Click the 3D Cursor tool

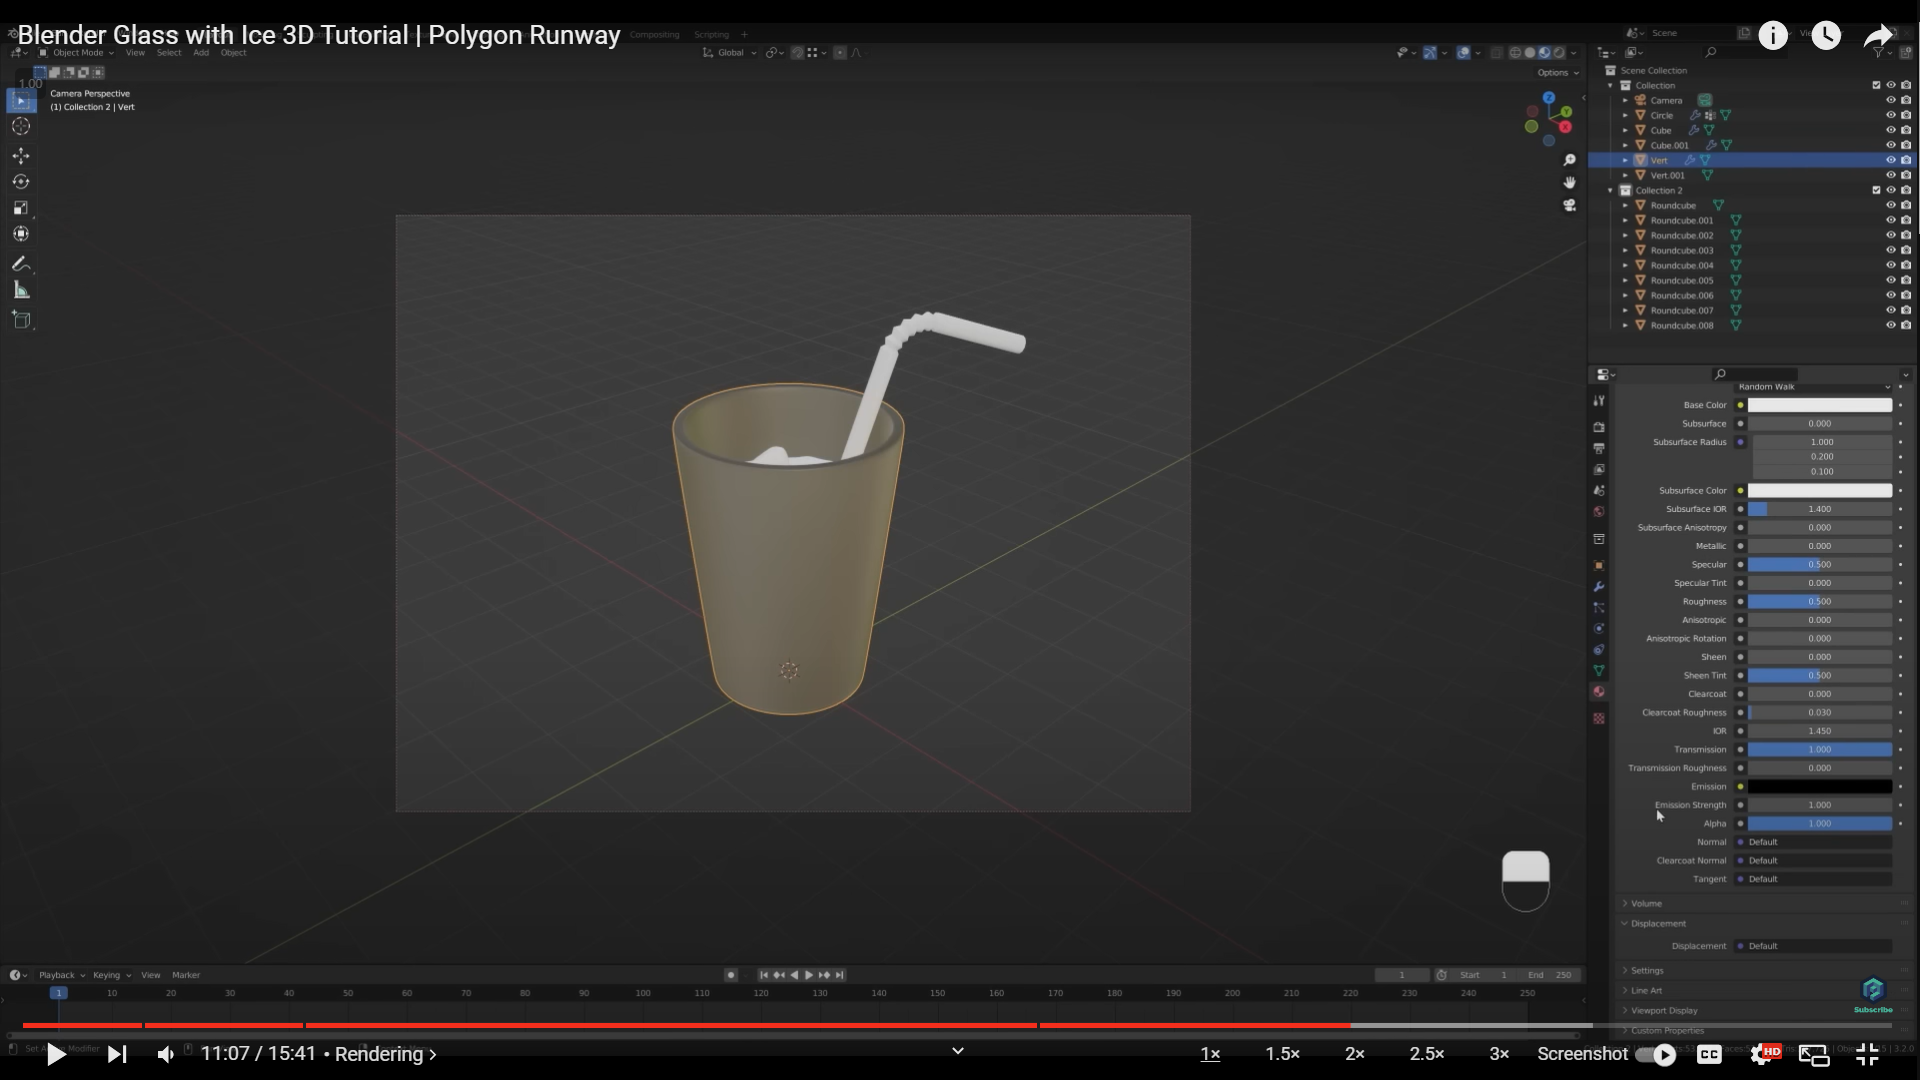(x=21, y=126)
